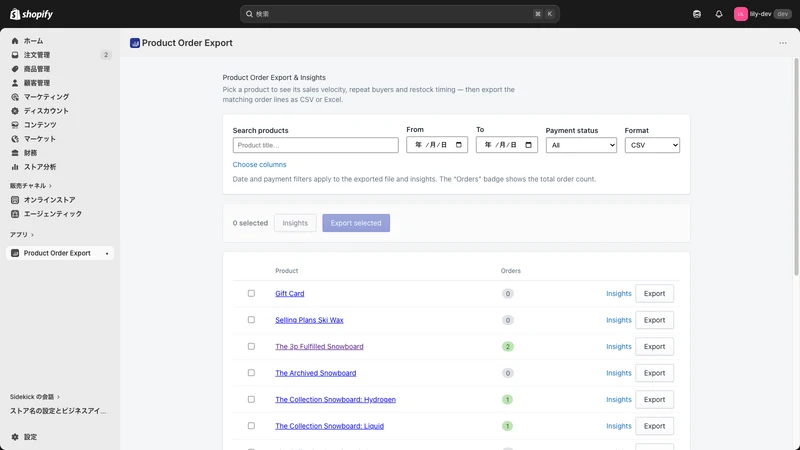Open products tag icon (商品管理)
The height and width of the screenshot is (450, 800).
point(15,69)
